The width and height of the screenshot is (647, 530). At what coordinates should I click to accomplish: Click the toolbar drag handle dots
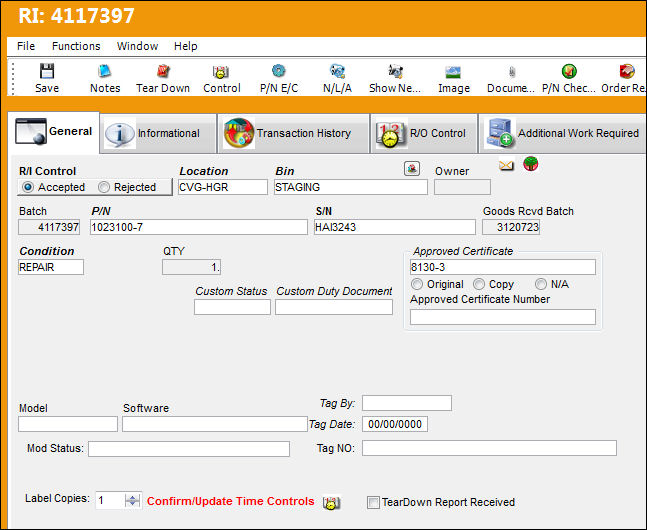(x=13, y=78)
